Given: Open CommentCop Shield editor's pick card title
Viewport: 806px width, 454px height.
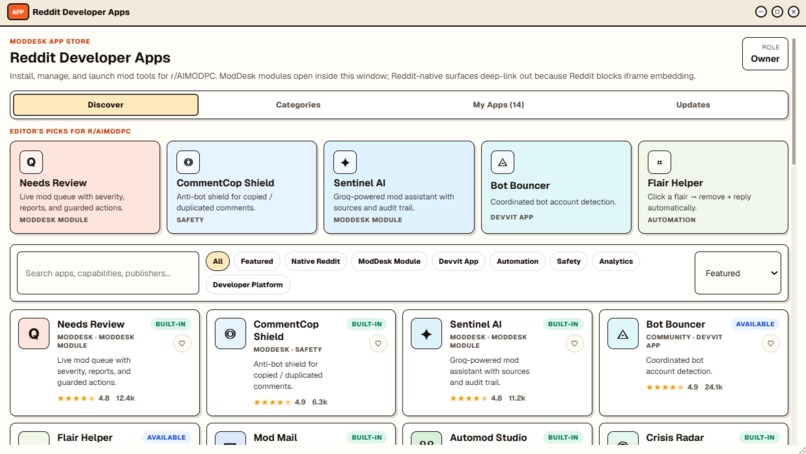Looking at the screenshot, I should click(x=225, y=183).
